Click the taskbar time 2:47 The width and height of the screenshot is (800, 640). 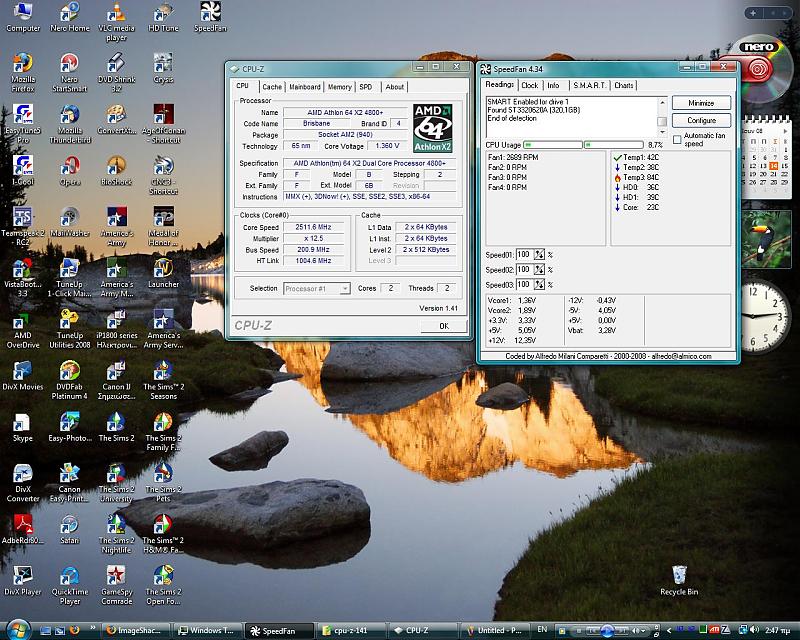(778, 631)
